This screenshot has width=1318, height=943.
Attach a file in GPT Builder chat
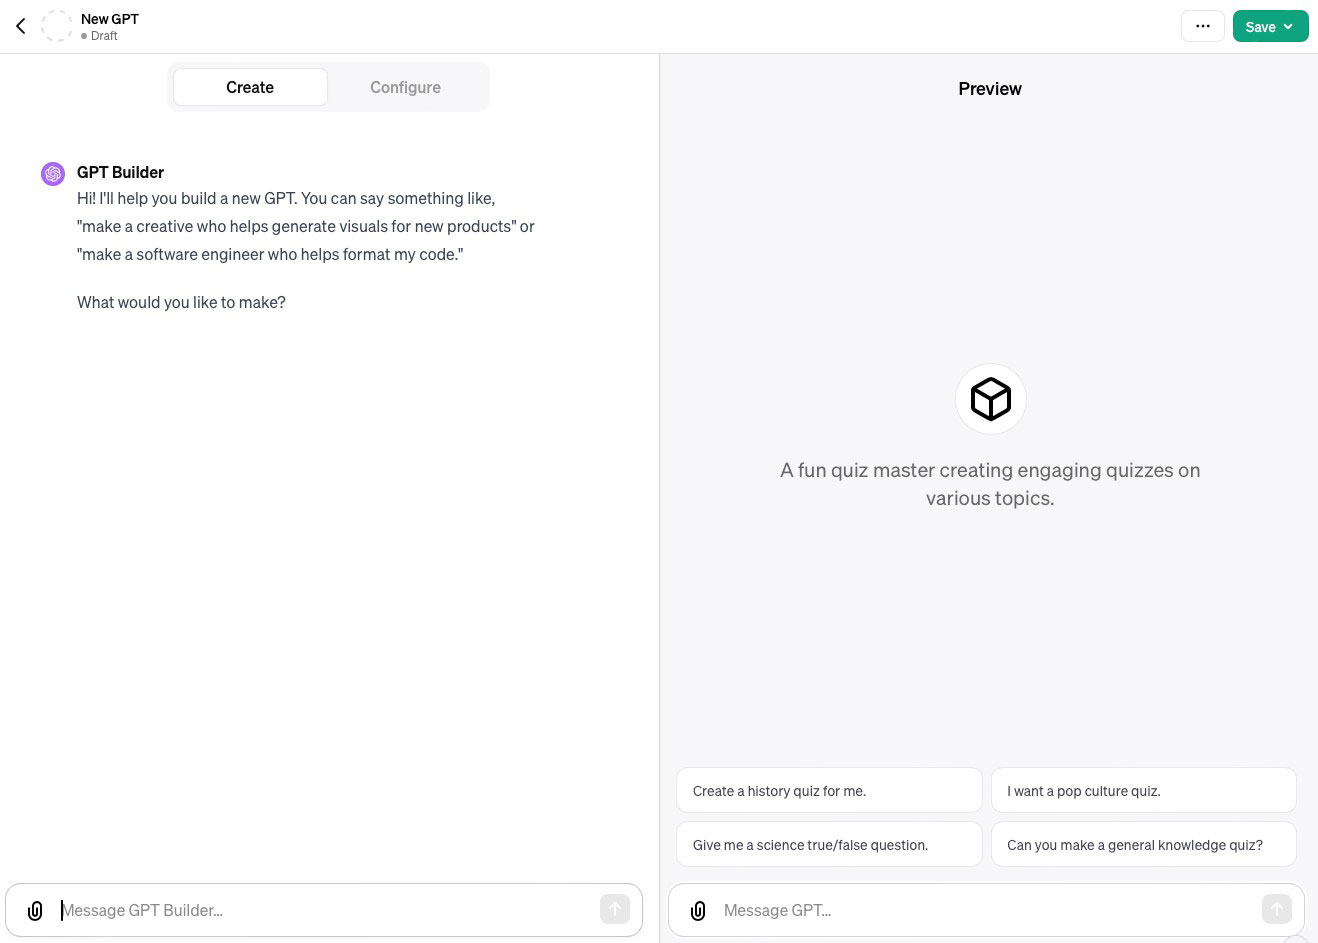pyautogui.click(x=35, y=910)
